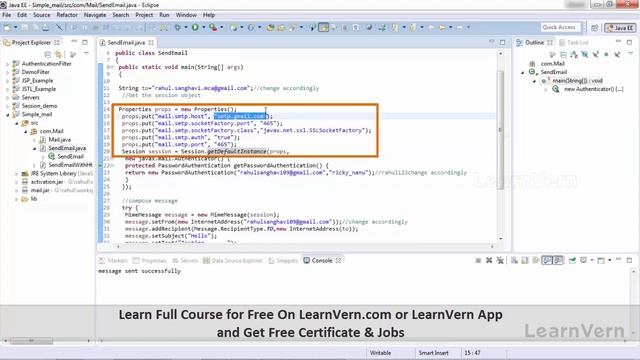Click Remove All Terminated Launches in Console
The image size is (640, 360).
coord(500,260)
